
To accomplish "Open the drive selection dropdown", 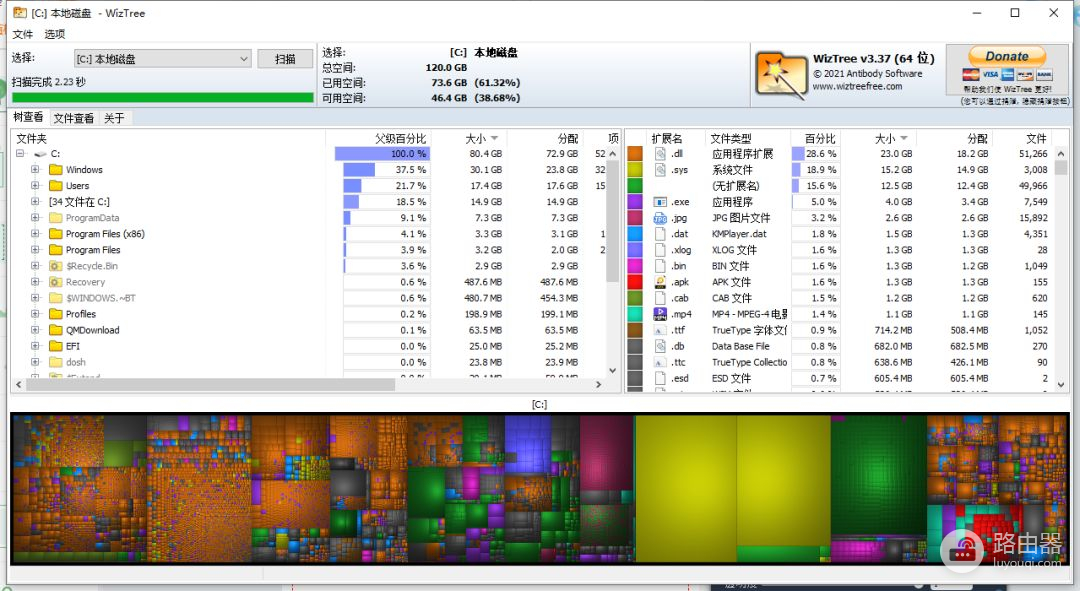I will tap(244, 59).
